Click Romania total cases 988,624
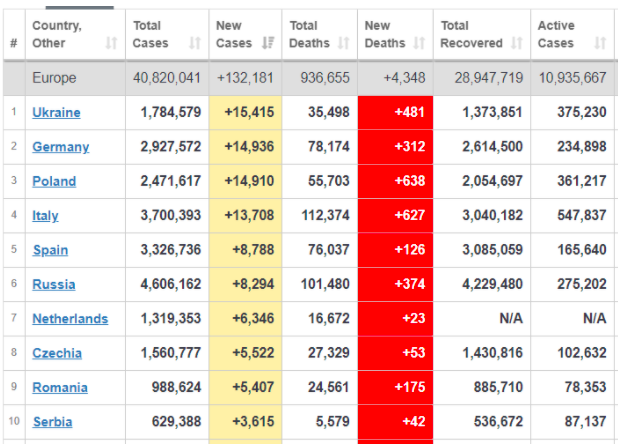Viewport: 618px width, 447px height. click(176, 387)
